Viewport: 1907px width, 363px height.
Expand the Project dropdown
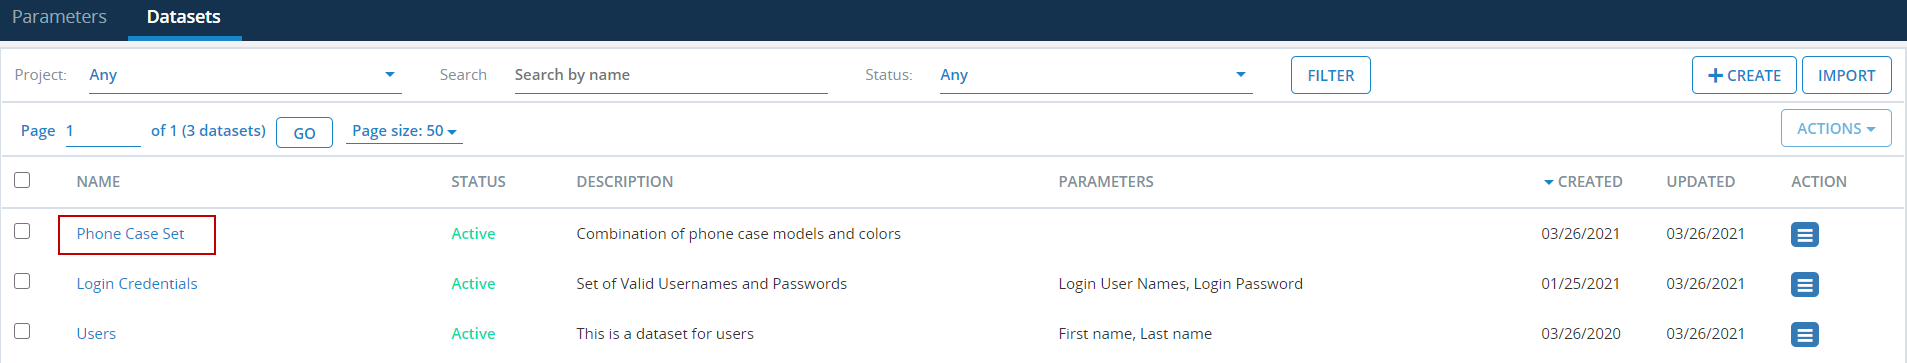(245, 75)
